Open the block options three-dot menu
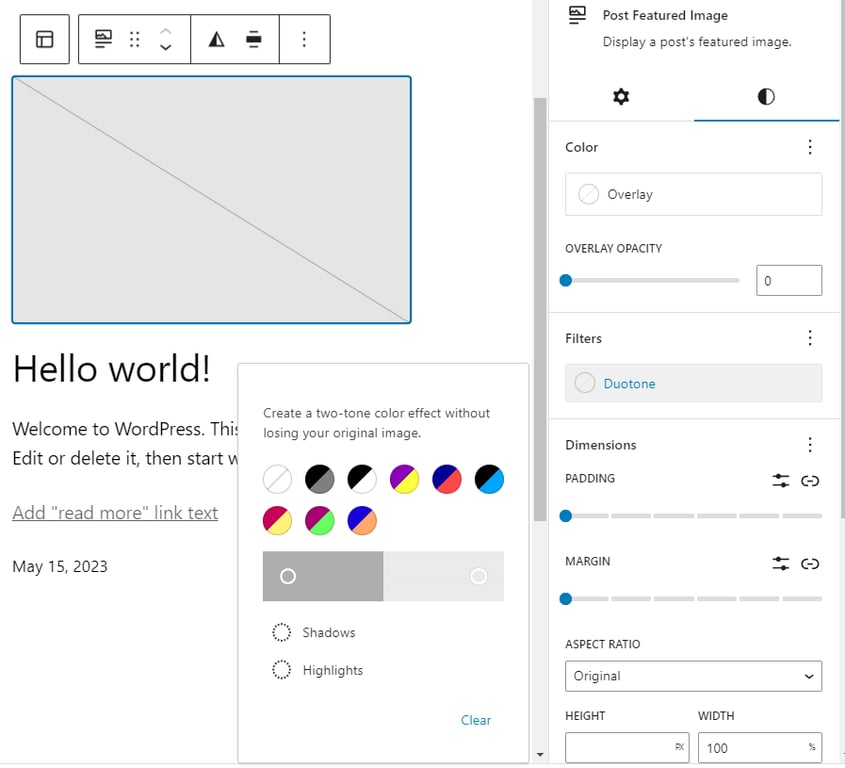This screenshot has height=768, width=845. (x=302, y=40)
